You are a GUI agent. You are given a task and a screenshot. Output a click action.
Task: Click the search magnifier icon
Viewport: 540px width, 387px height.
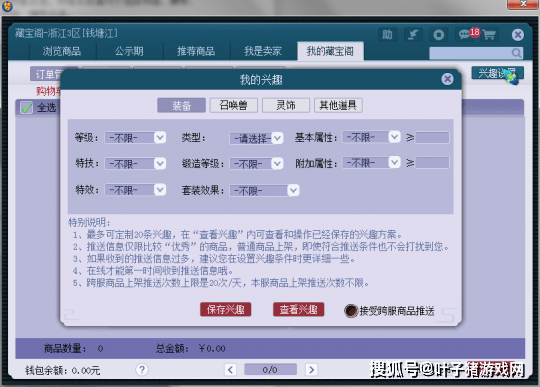pos(516,53)
